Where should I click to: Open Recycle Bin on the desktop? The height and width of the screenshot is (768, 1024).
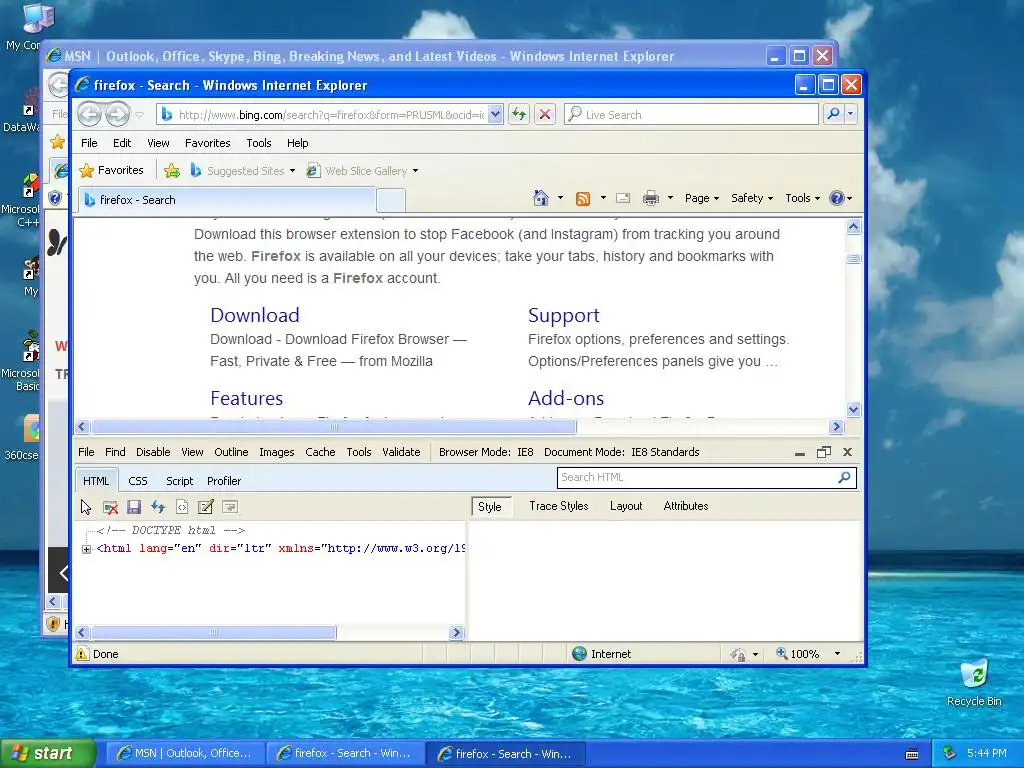[x=974, y=683]
